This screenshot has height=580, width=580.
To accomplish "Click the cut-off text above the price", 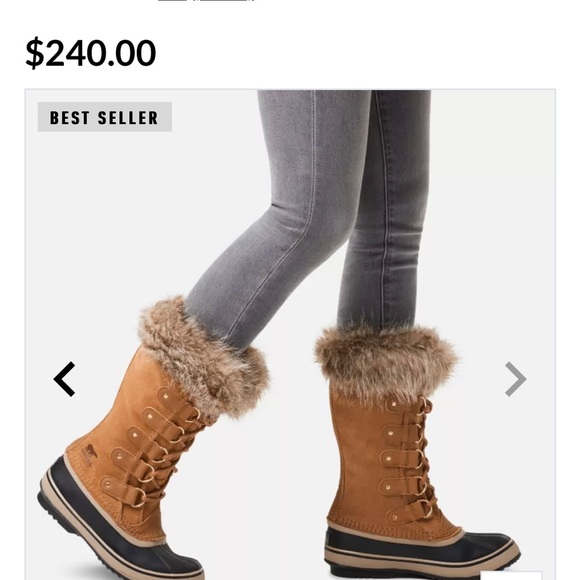I will coord(206,1).
